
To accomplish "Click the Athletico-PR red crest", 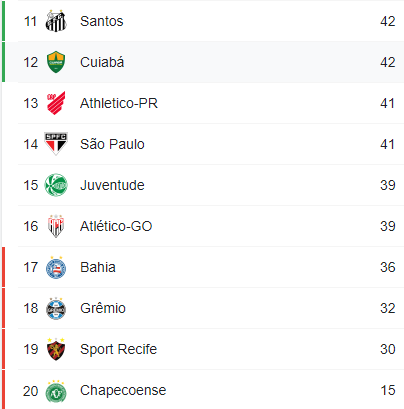I will [x=56, y=103].
